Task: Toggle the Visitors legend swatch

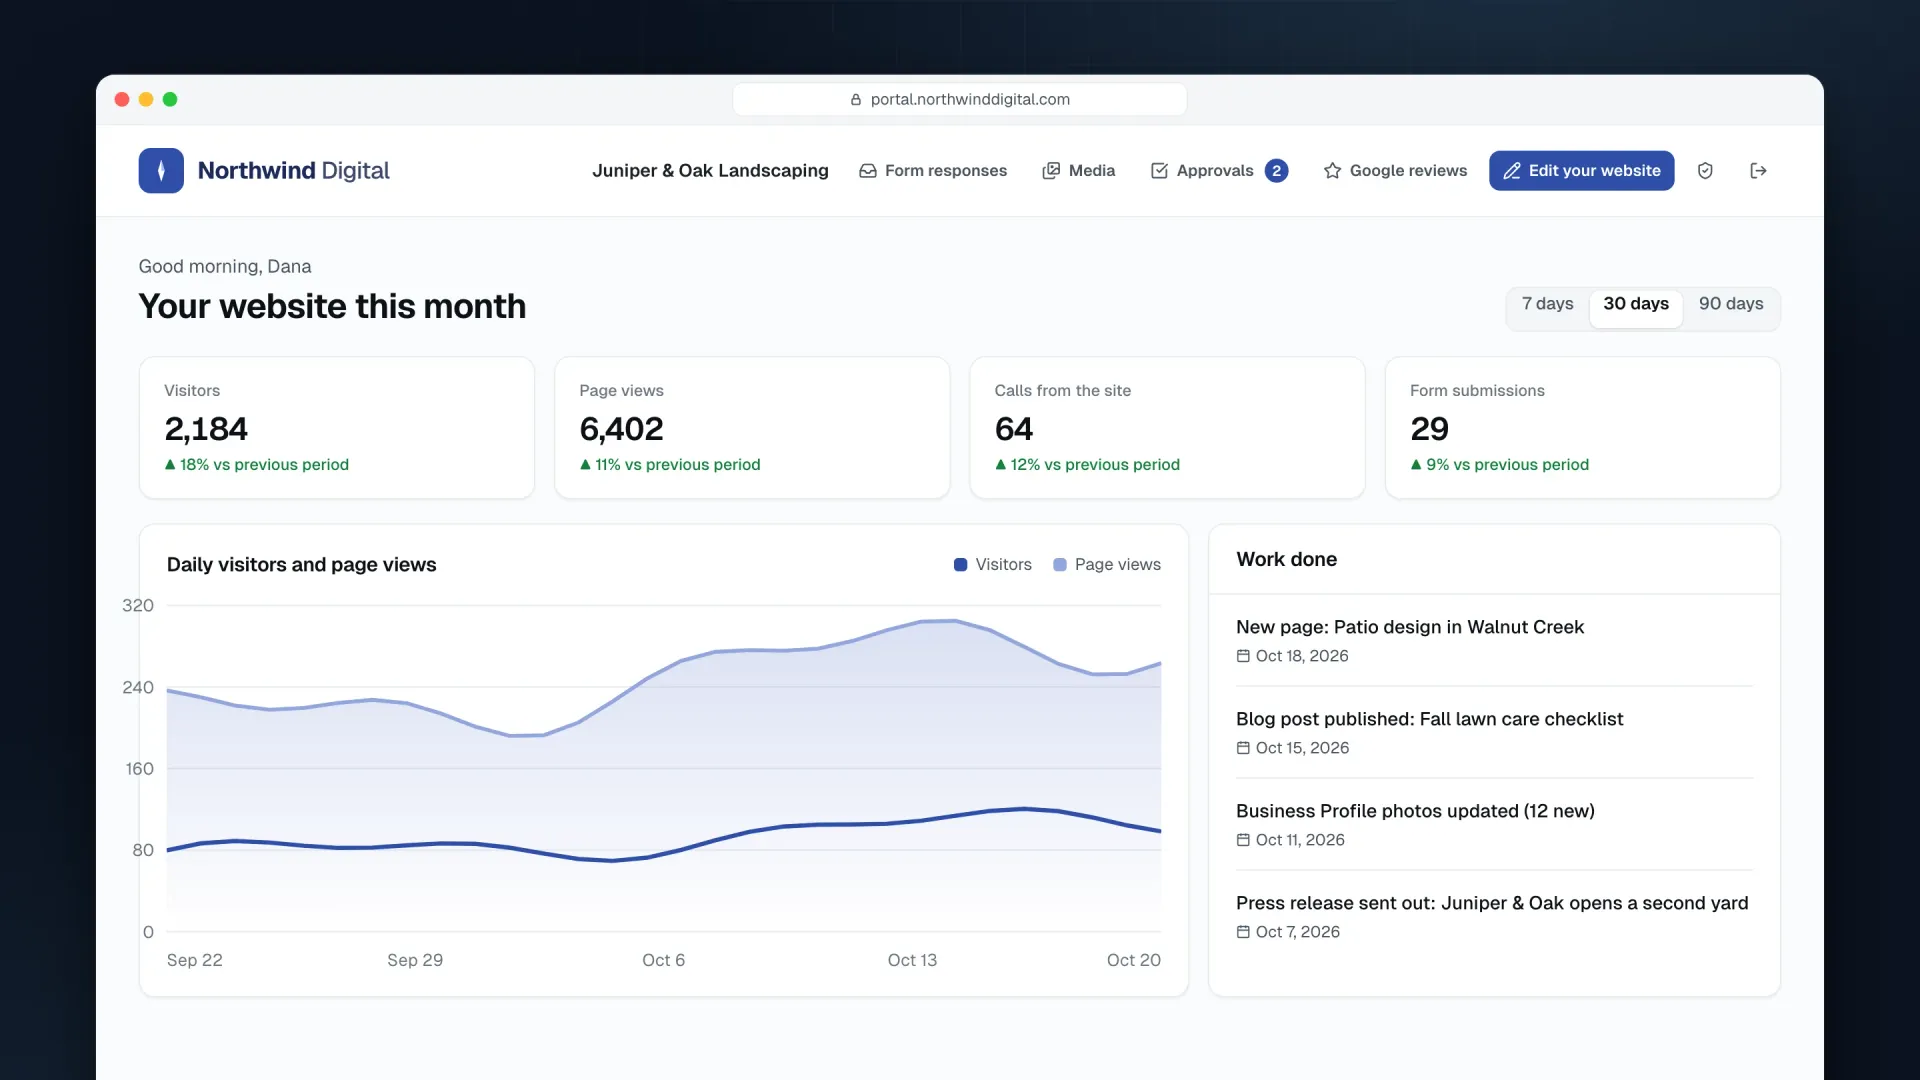Action: [960, 565]
